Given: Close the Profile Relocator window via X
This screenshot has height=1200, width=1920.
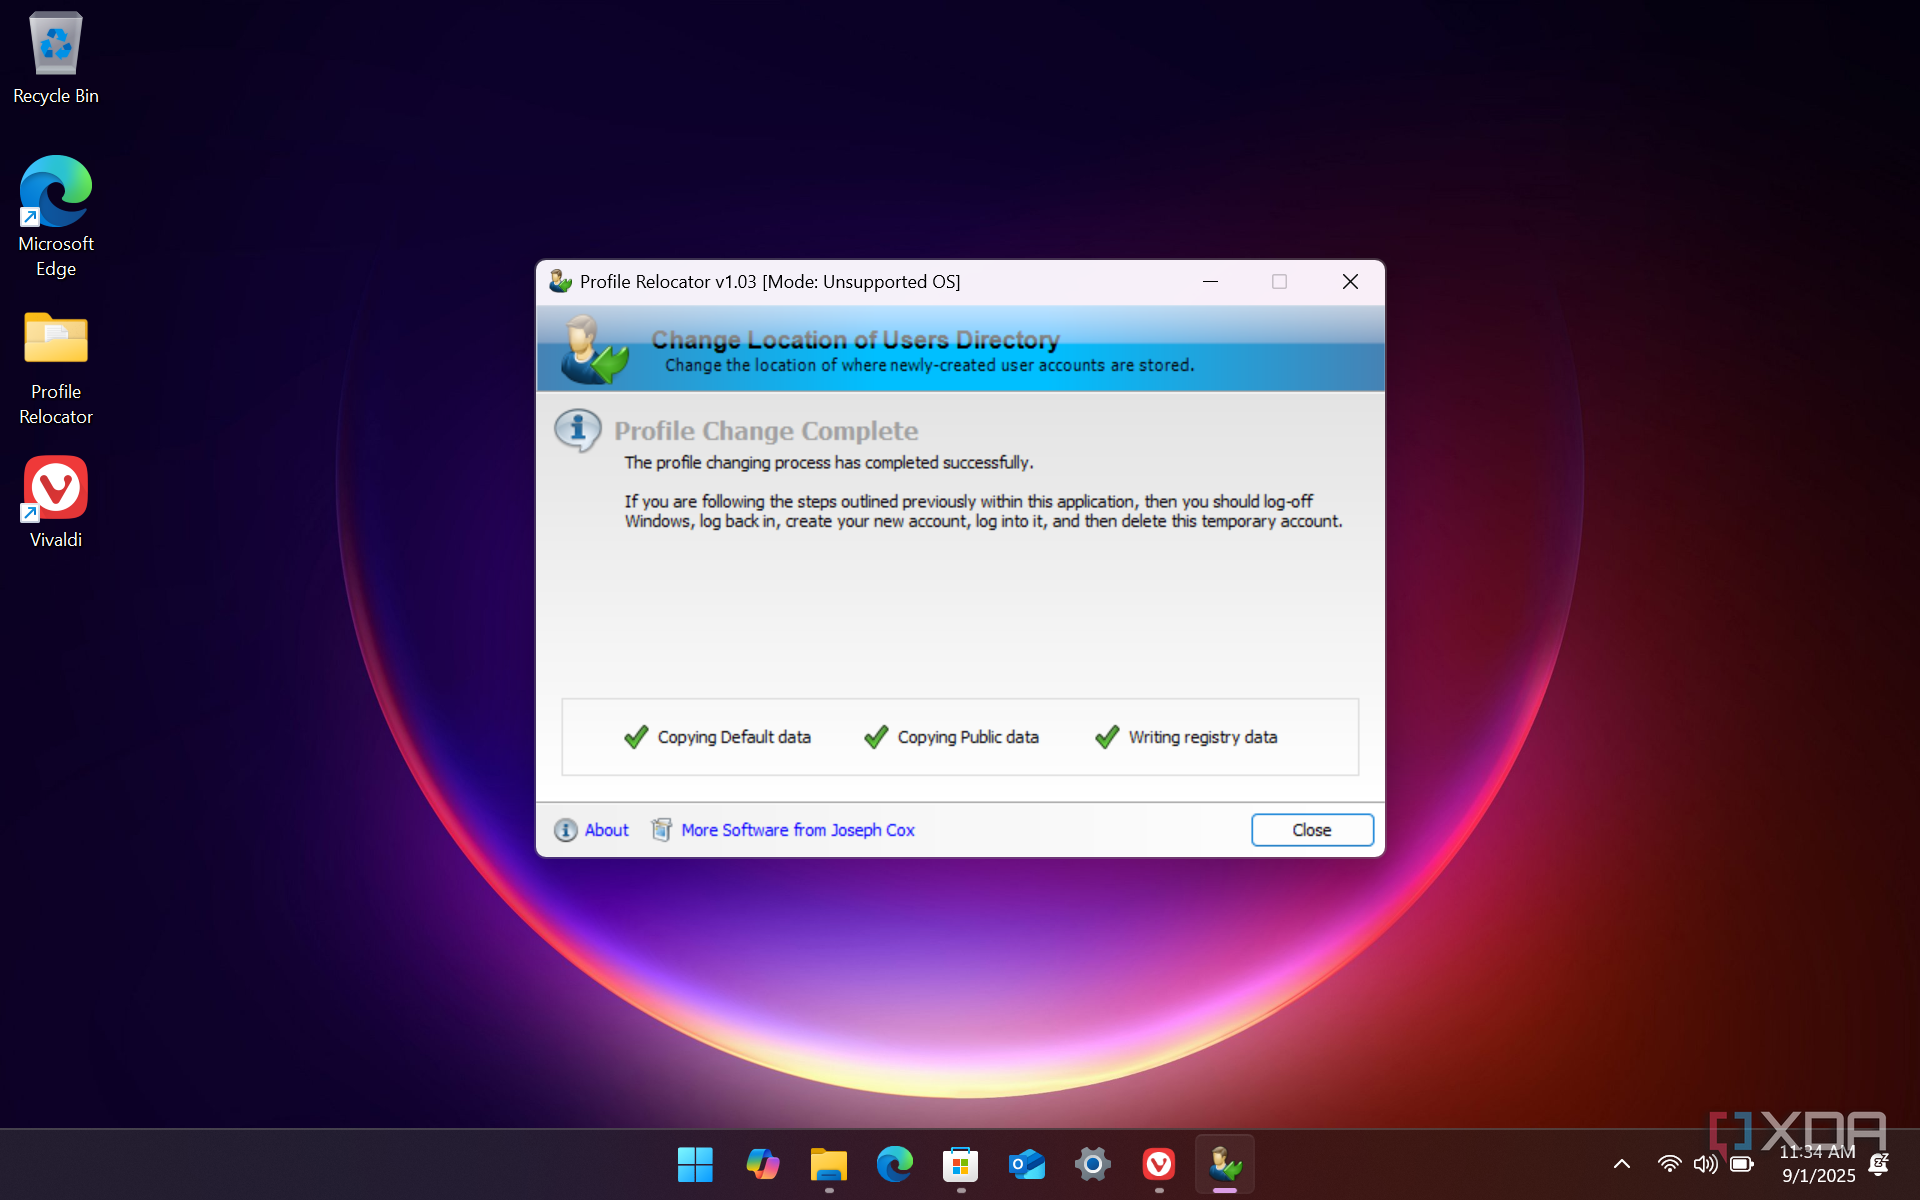Looking at the screenshot, I should (x=1350, y=282).
